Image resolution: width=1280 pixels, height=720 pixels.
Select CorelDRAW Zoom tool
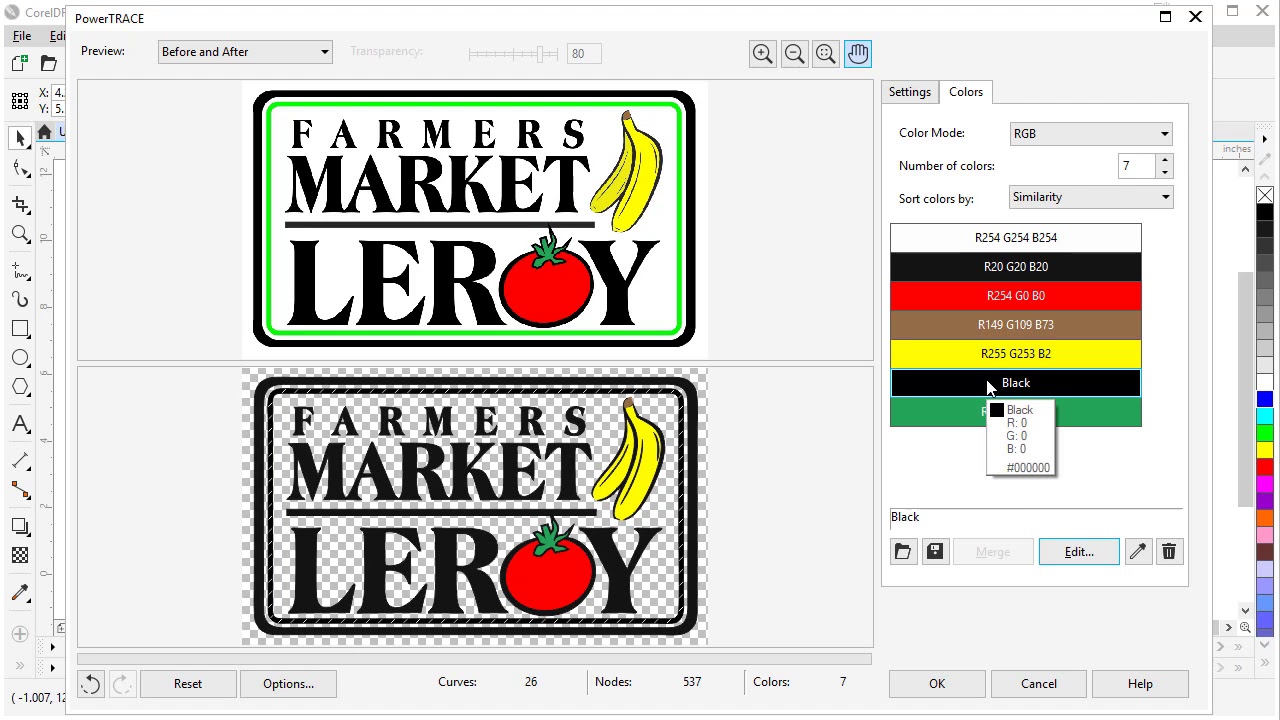20,234
